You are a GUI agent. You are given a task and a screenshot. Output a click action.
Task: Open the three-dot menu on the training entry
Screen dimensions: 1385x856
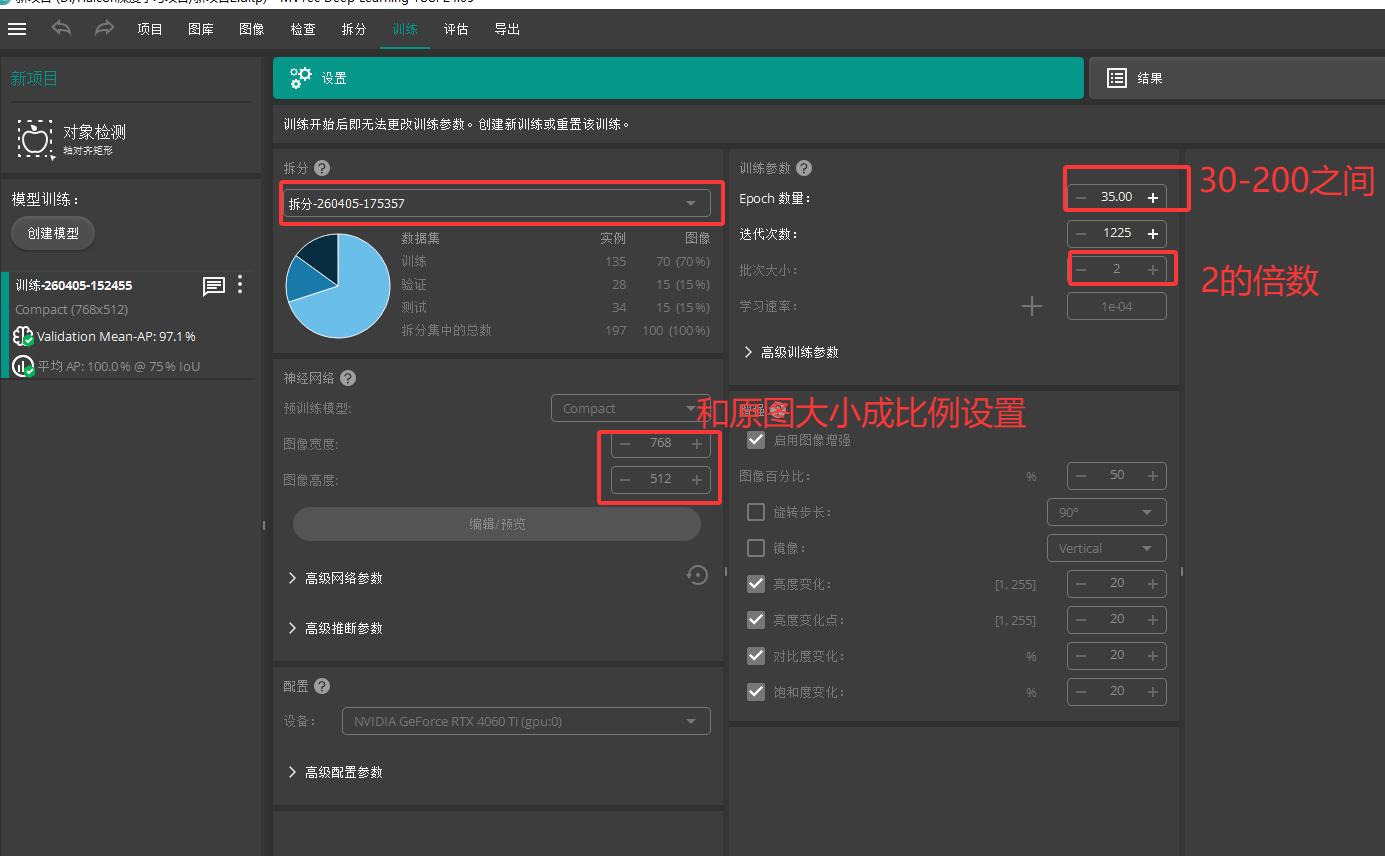[240, 286]
